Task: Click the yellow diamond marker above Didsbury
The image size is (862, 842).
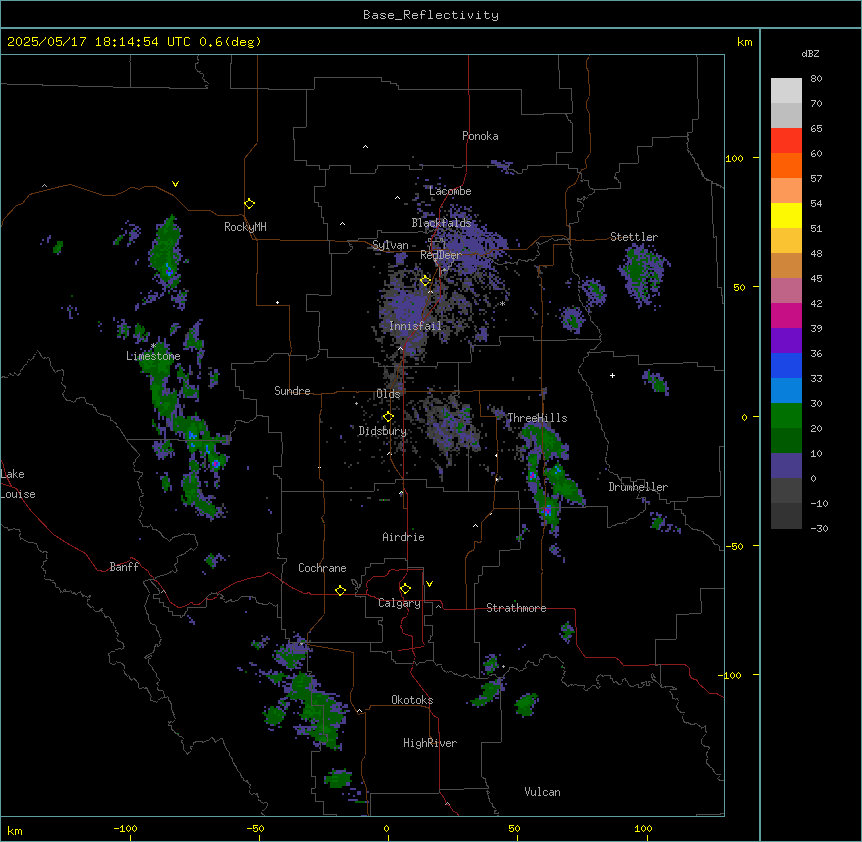Action: pos(388,417)
